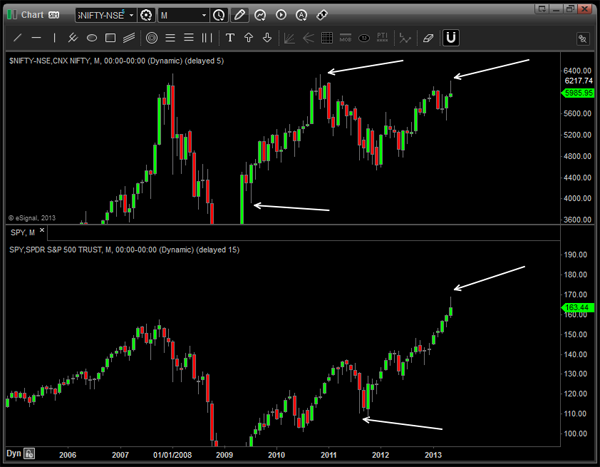Select the left-pointing fan arrow tool

click(308, 38)
